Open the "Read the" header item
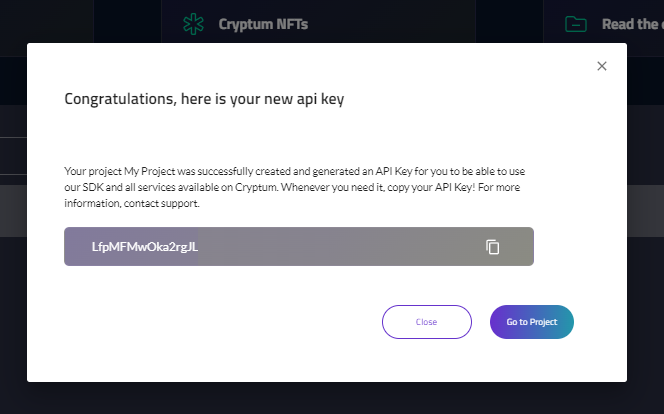The width and height of the screenshot is (664, 414). point(631,24)
